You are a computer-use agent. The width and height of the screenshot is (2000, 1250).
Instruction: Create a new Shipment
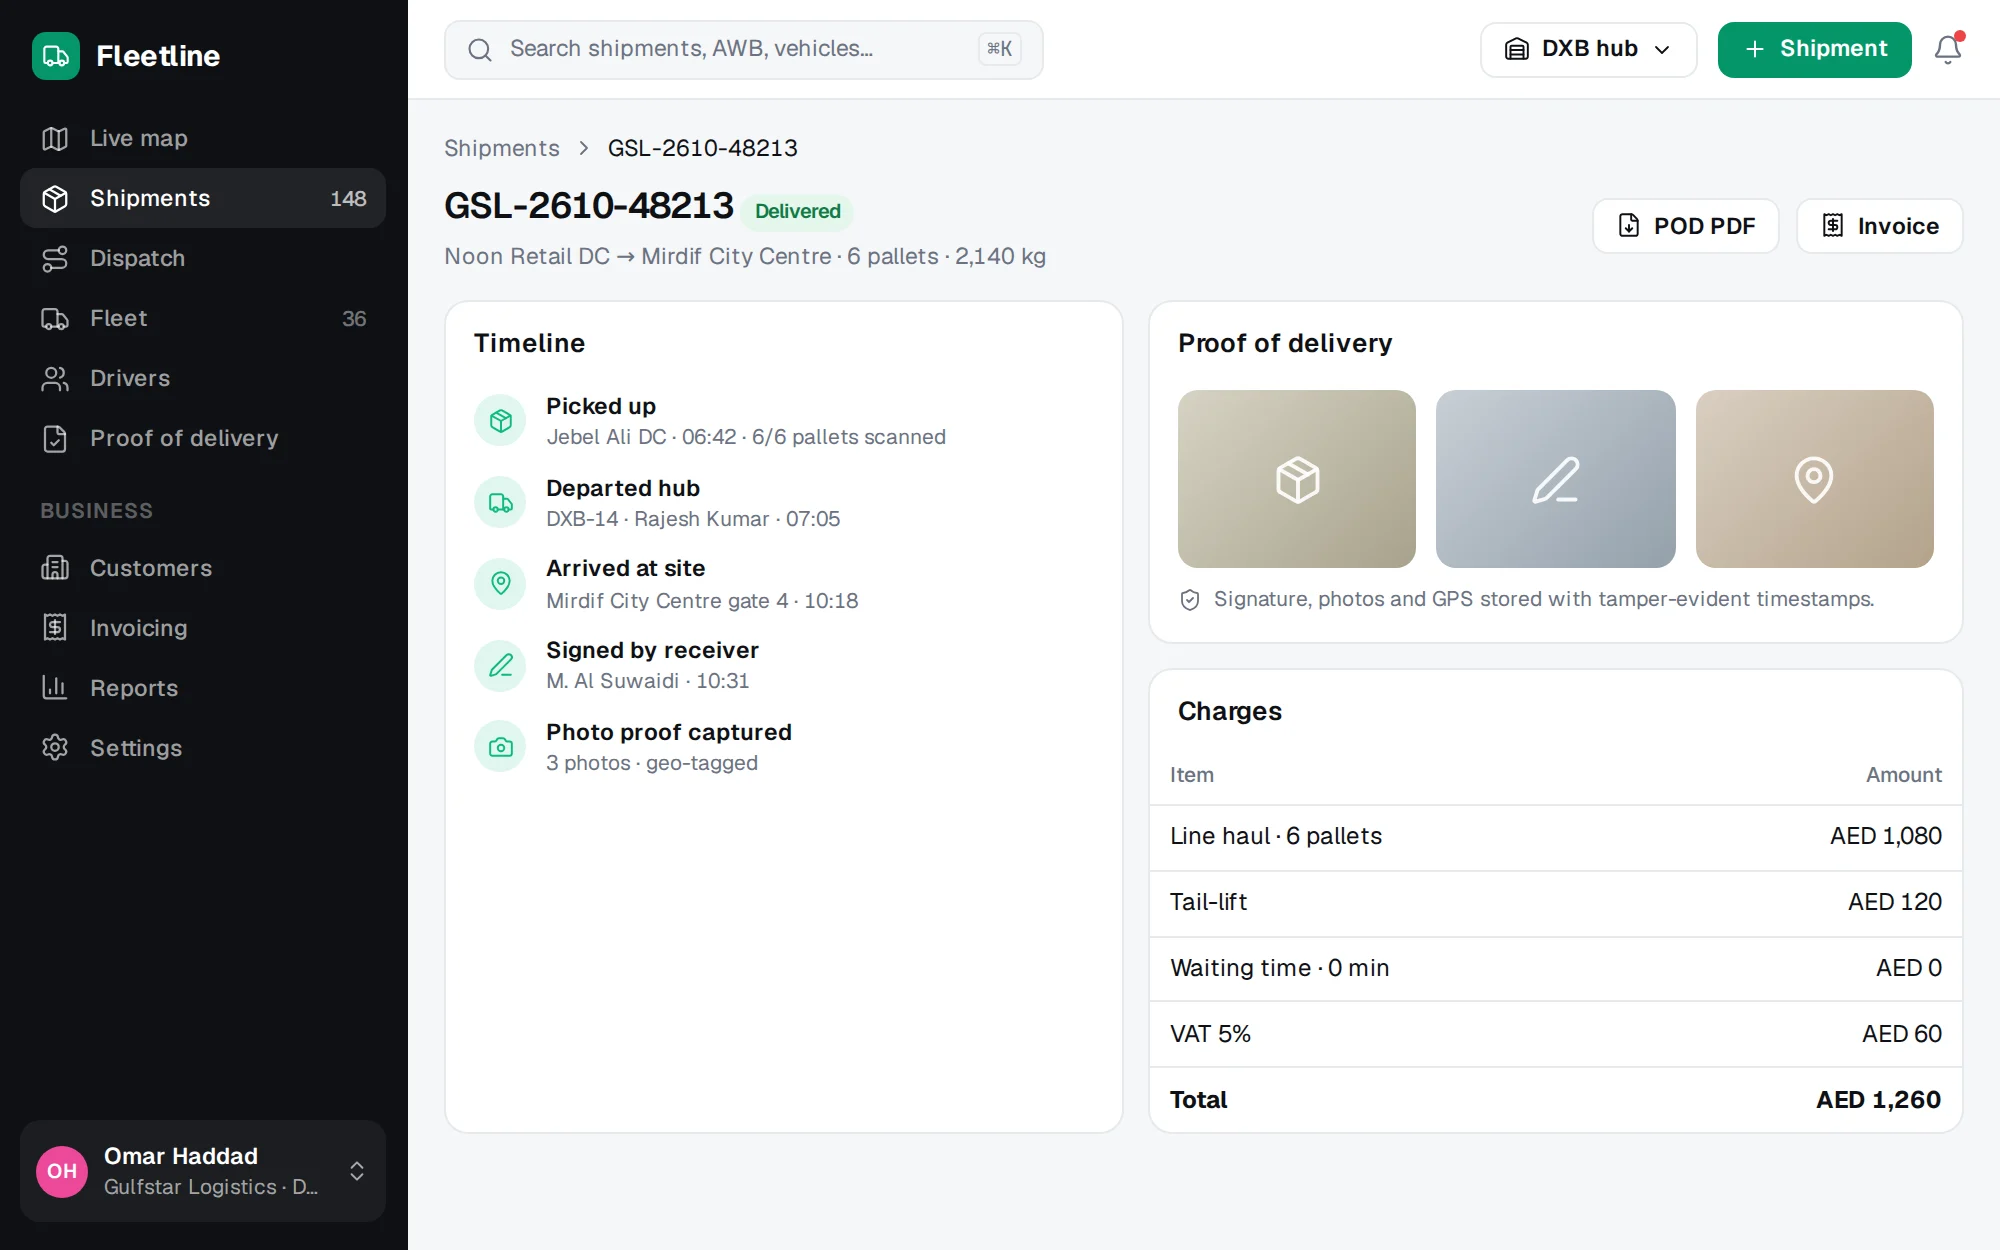click(1814, 50)
